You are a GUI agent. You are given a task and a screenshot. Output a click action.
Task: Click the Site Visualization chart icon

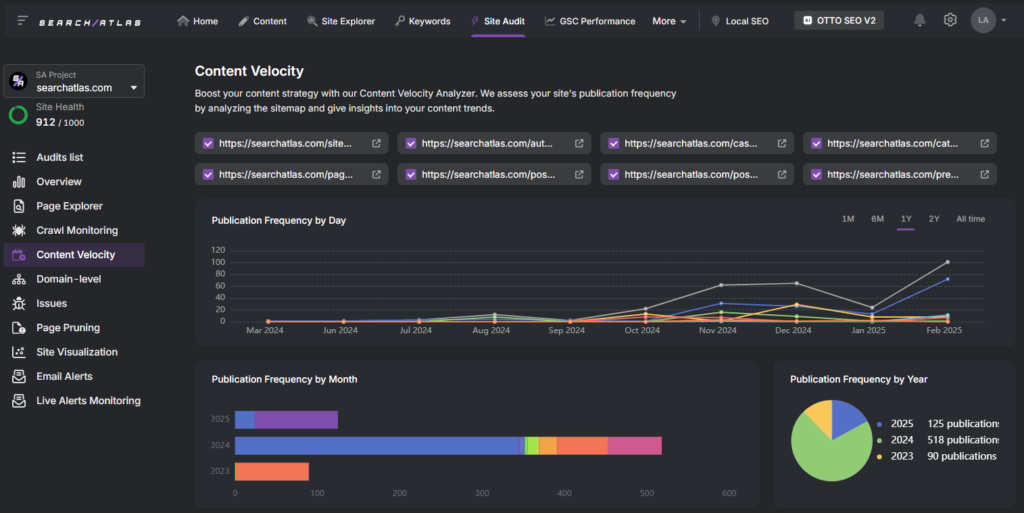click(19, 352)
